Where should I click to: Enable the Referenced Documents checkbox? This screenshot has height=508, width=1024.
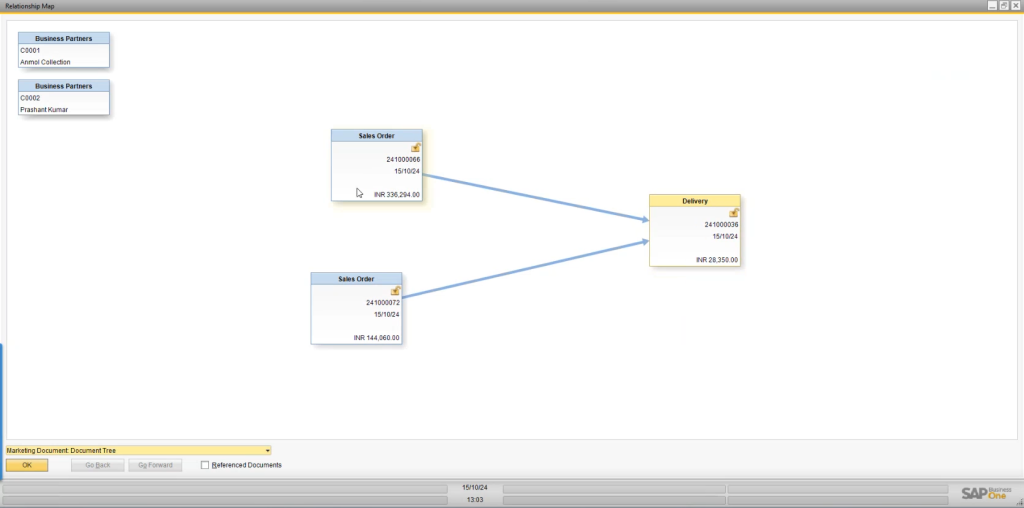[206, 465]
